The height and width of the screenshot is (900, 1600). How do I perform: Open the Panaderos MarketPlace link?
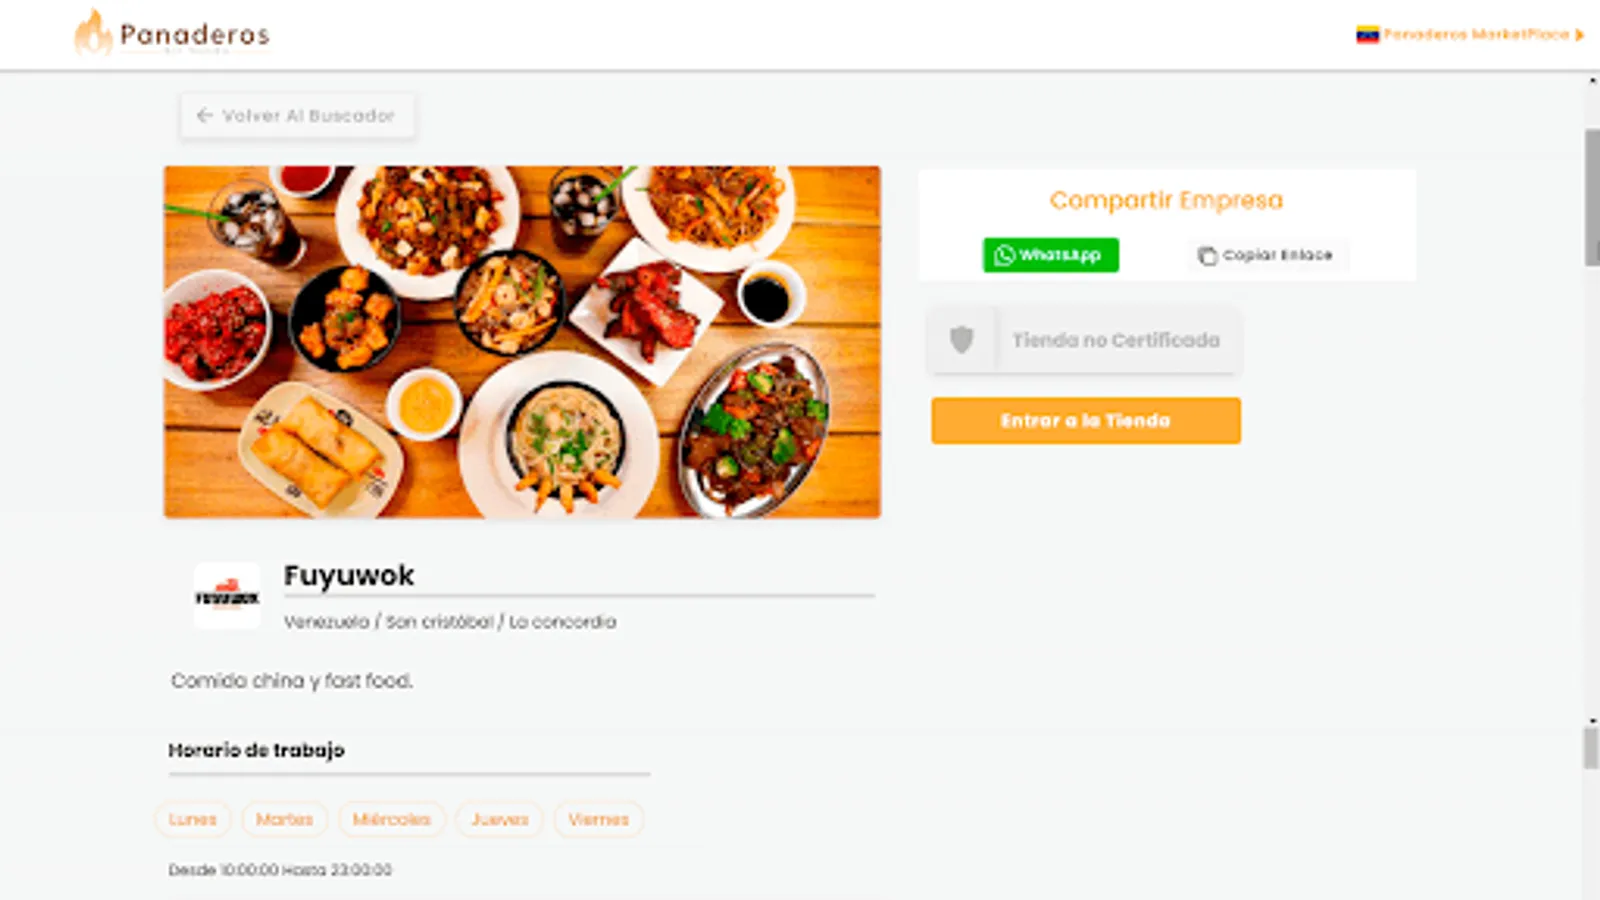[x=1476, y=35]
